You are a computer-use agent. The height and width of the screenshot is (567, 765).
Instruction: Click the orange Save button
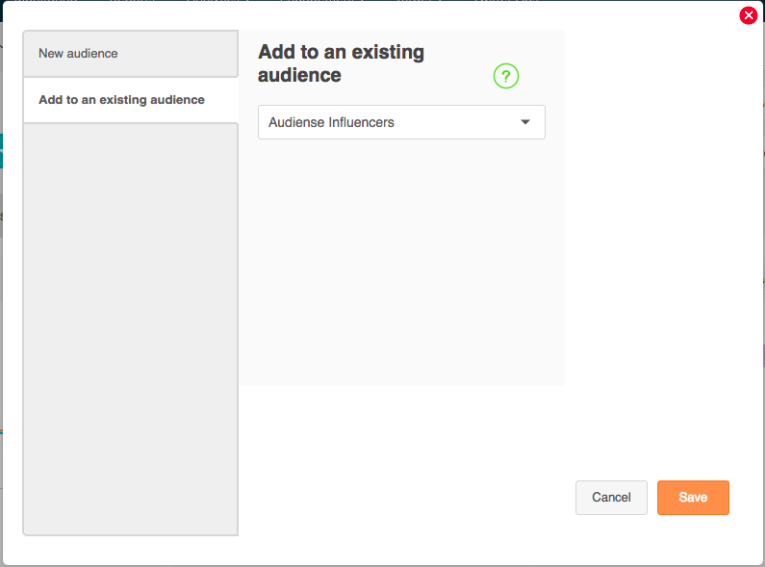(693, 497)
